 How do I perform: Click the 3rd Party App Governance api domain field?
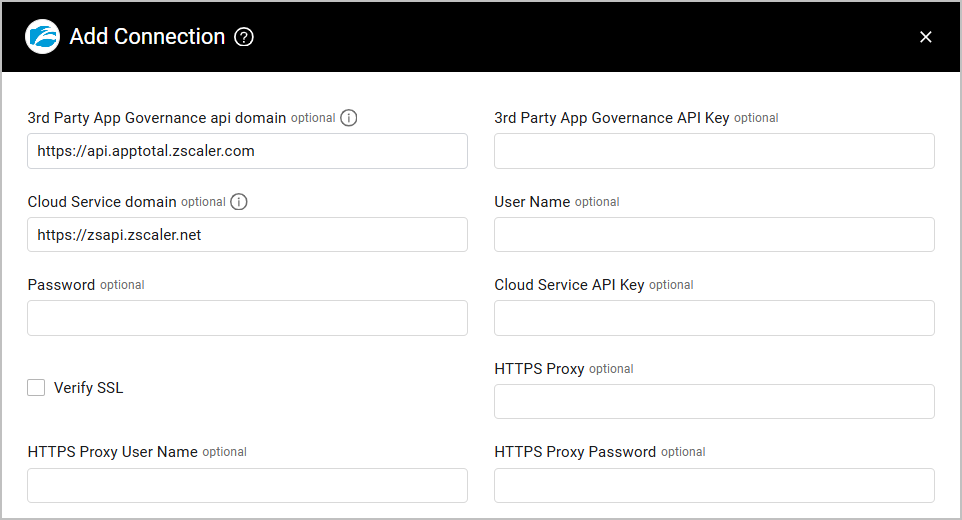pos(247,151)
